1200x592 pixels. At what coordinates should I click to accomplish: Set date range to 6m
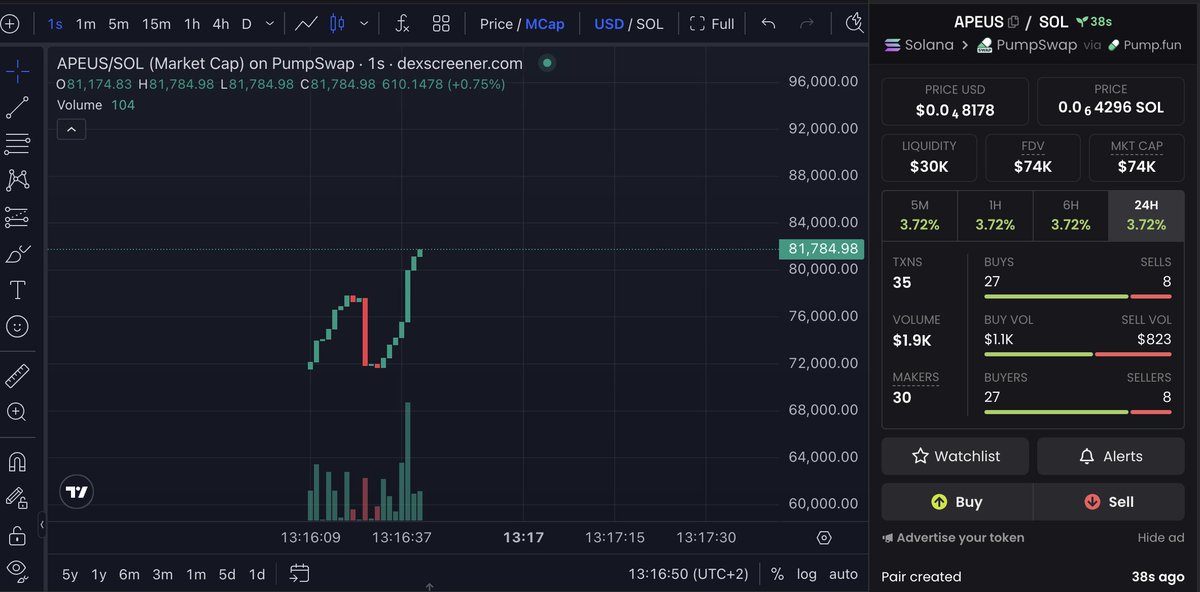click(x=129, y=574)
